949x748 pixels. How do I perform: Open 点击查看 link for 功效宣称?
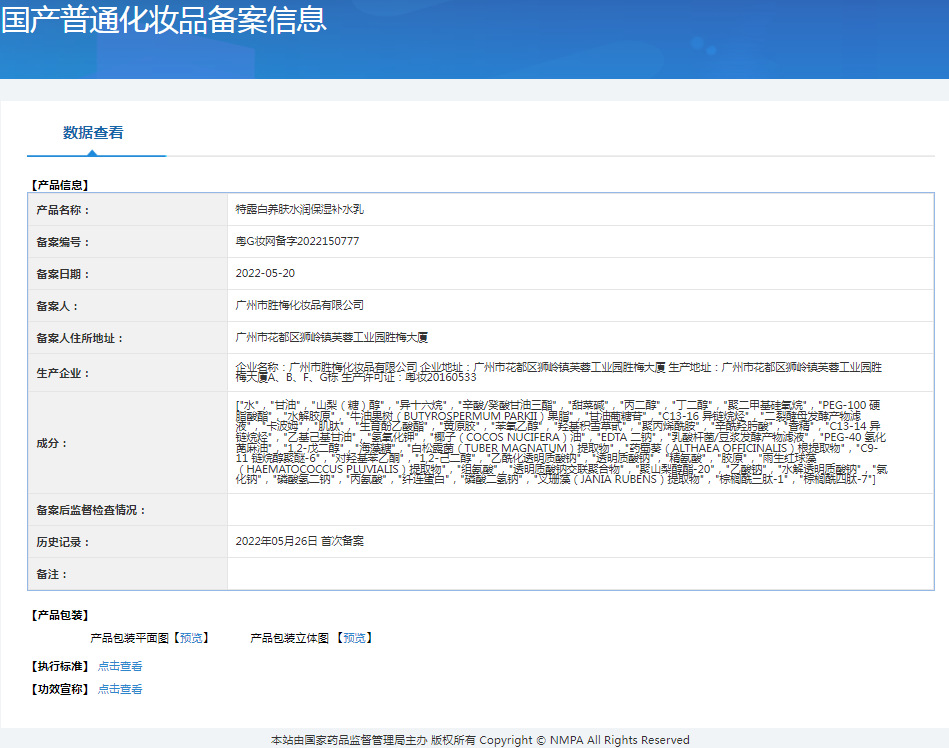click(120, 689)
